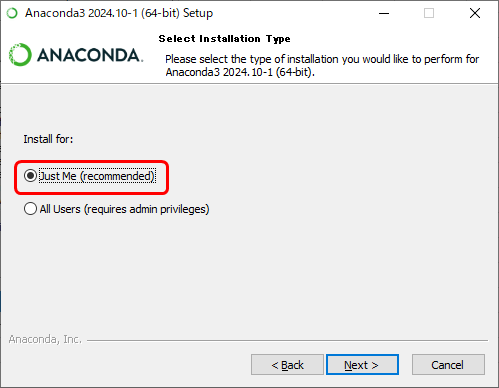
Task: Minimize the Anaconda3 Setup window
Action: pos(384,13)
